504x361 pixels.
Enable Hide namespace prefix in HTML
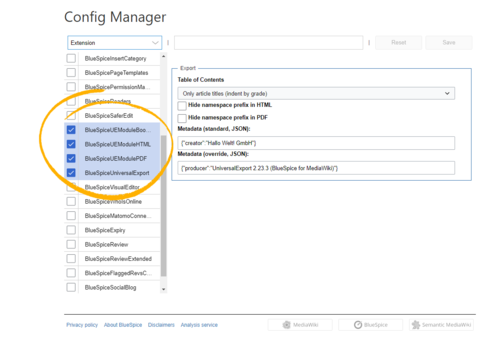pyautogui.click(x=182, y=106)
